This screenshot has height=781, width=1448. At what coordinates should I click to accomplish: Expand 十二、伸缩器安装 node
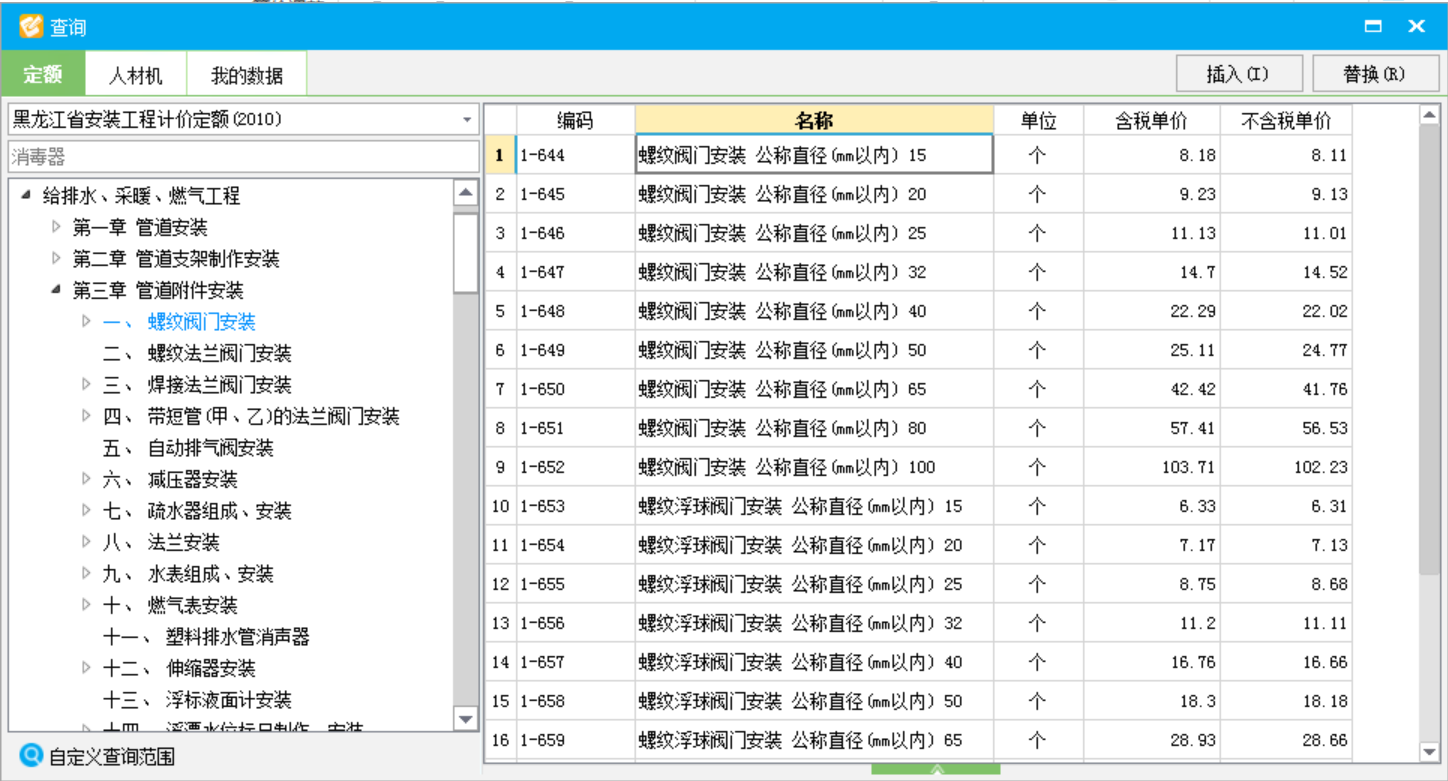[87, 668]
